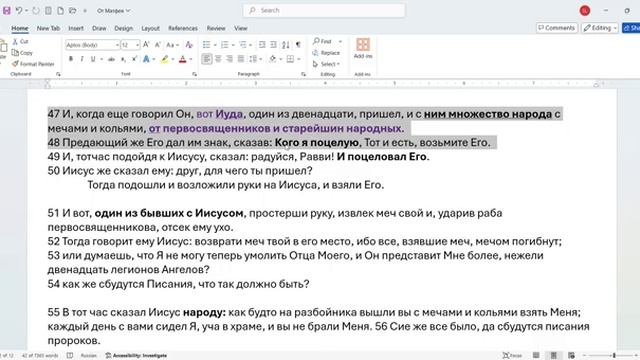Clear all formatting from selection
The image size is (640, 360).
(189, 44)
